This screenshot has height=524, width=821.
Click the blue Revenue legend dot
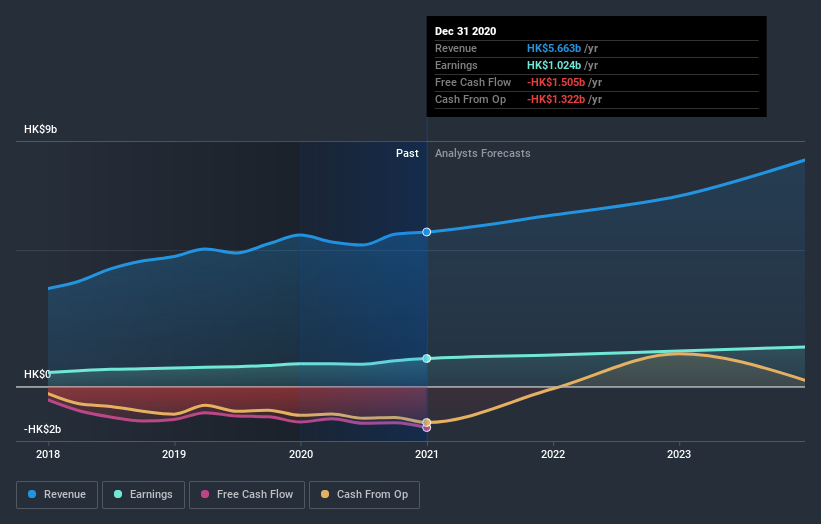(32, 494)
